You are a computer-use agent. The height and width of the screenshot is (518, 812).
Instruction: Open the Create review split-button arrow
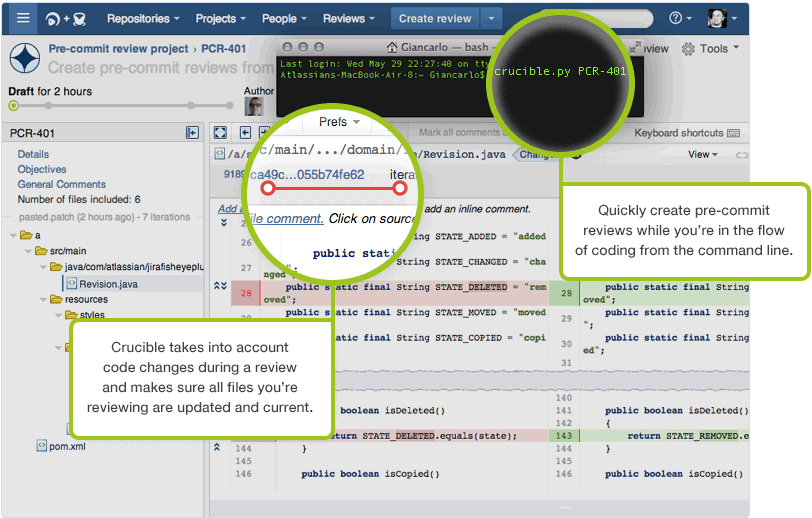[491, 18]
